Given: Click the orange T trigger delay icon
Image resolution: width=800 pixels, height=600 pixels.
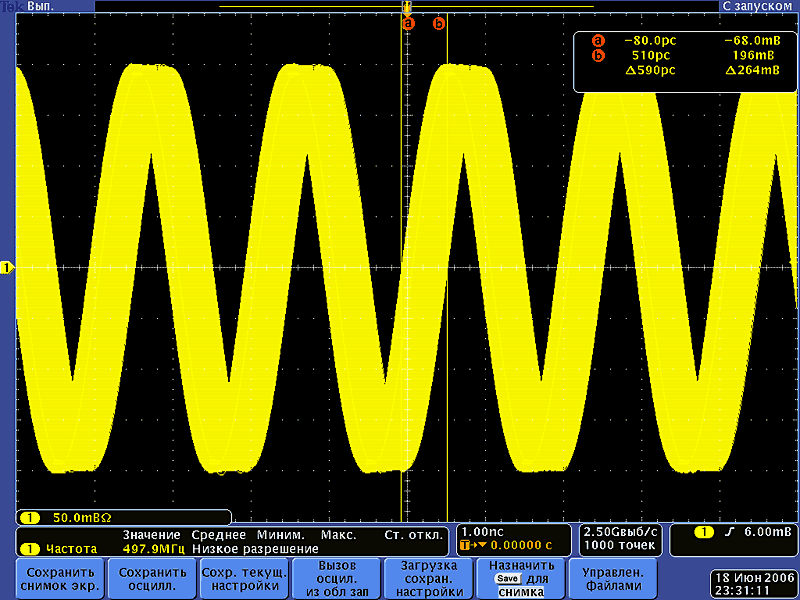Looking at the screenshot, I should coord(466,547).
